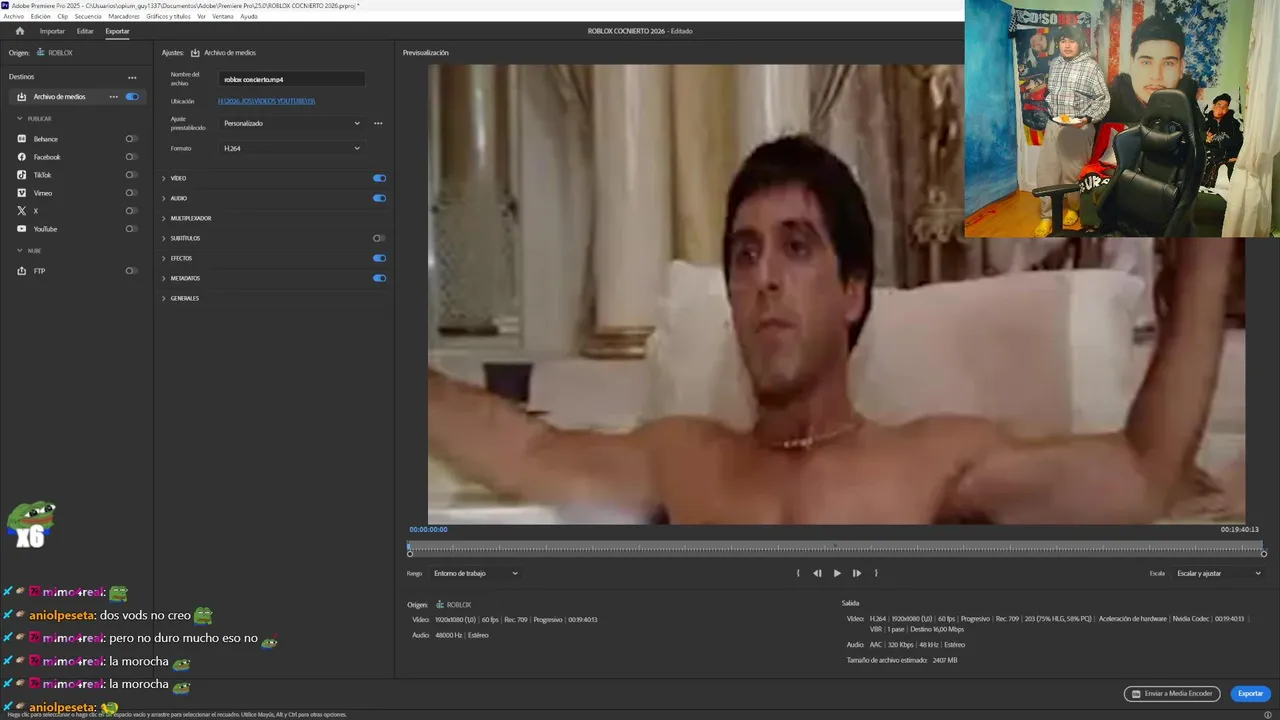1280x720 pixels.
Task: Open the Archivo menu
Action: 13,16
